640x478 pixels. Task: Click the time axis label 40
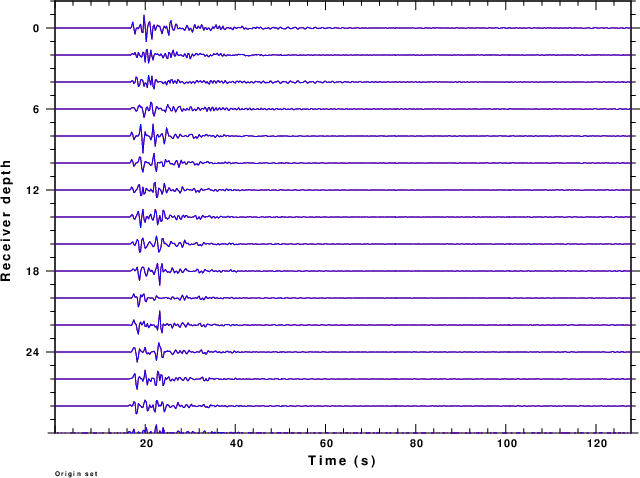pos(236,443)
